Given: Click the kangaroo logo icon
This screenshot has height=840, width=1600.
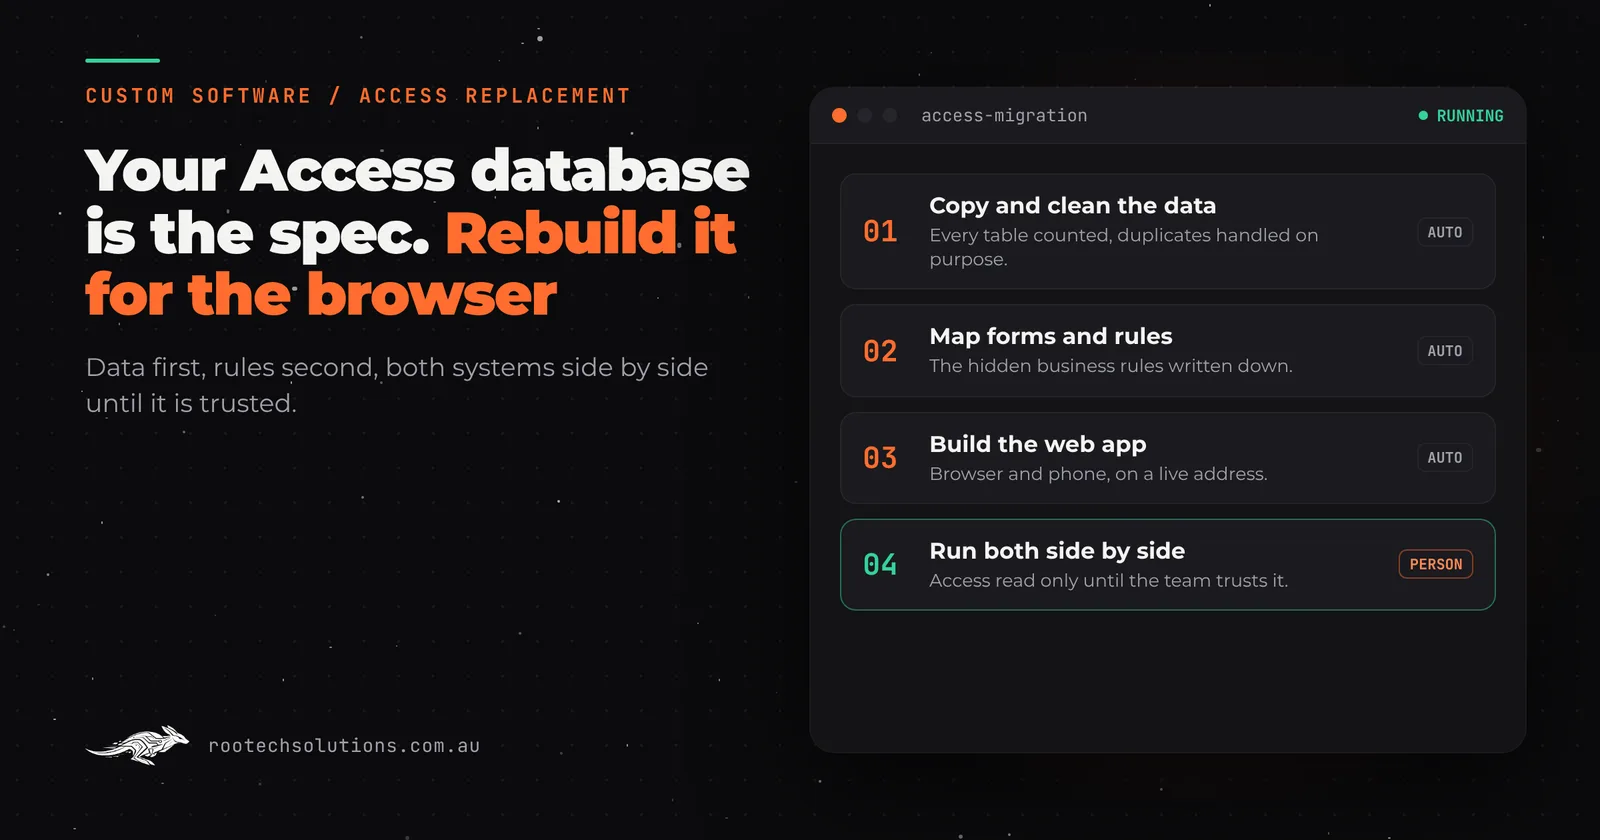Looking at the screenshot, I should point(138,745).
